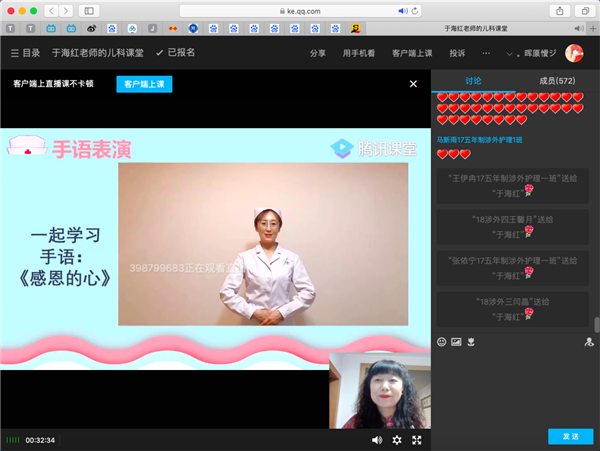Mute audio via address bar speaker icon

(403, 11)
